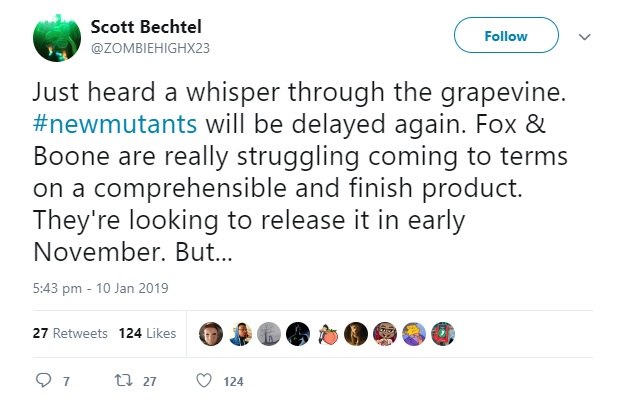Screen dimensions: 619x403
Task: Click cartoon woman with glasses avatar
Action: click(x=384, y=333)
